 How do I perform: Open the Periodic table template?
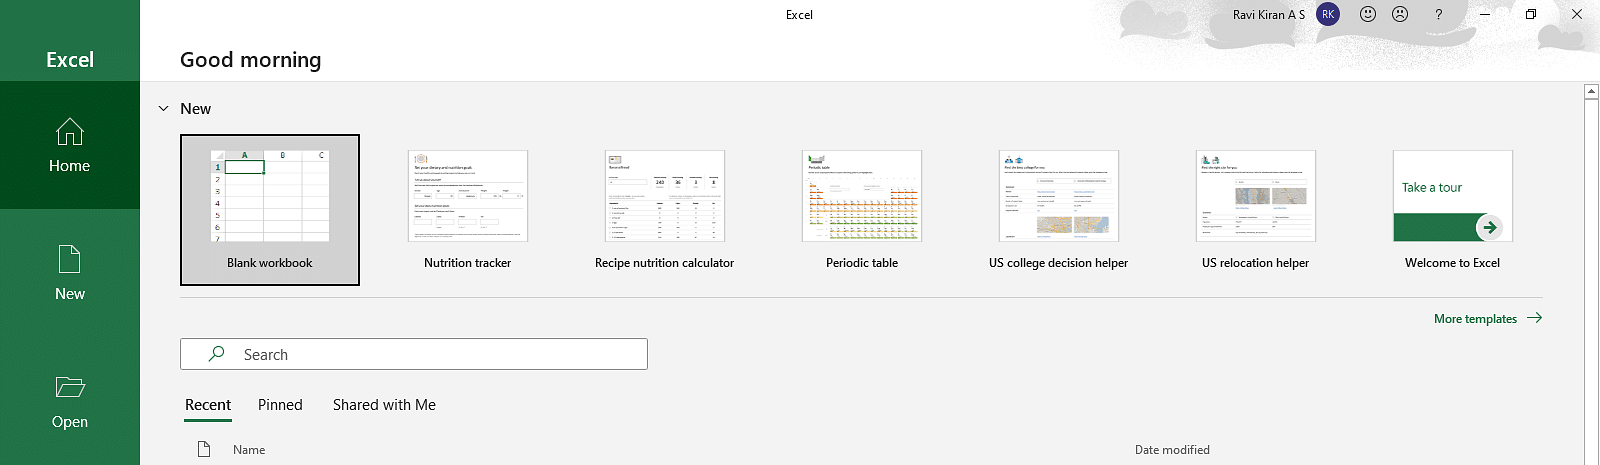(862, 210)
